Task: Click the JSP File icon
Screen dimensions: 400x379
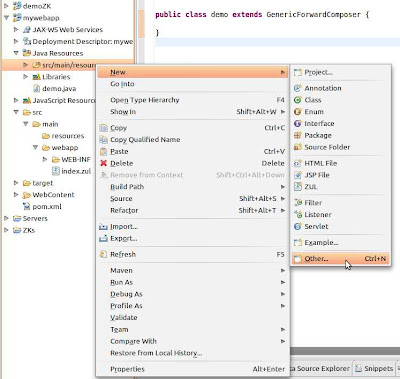Action: pyautogui.click(x=298, y=175)
